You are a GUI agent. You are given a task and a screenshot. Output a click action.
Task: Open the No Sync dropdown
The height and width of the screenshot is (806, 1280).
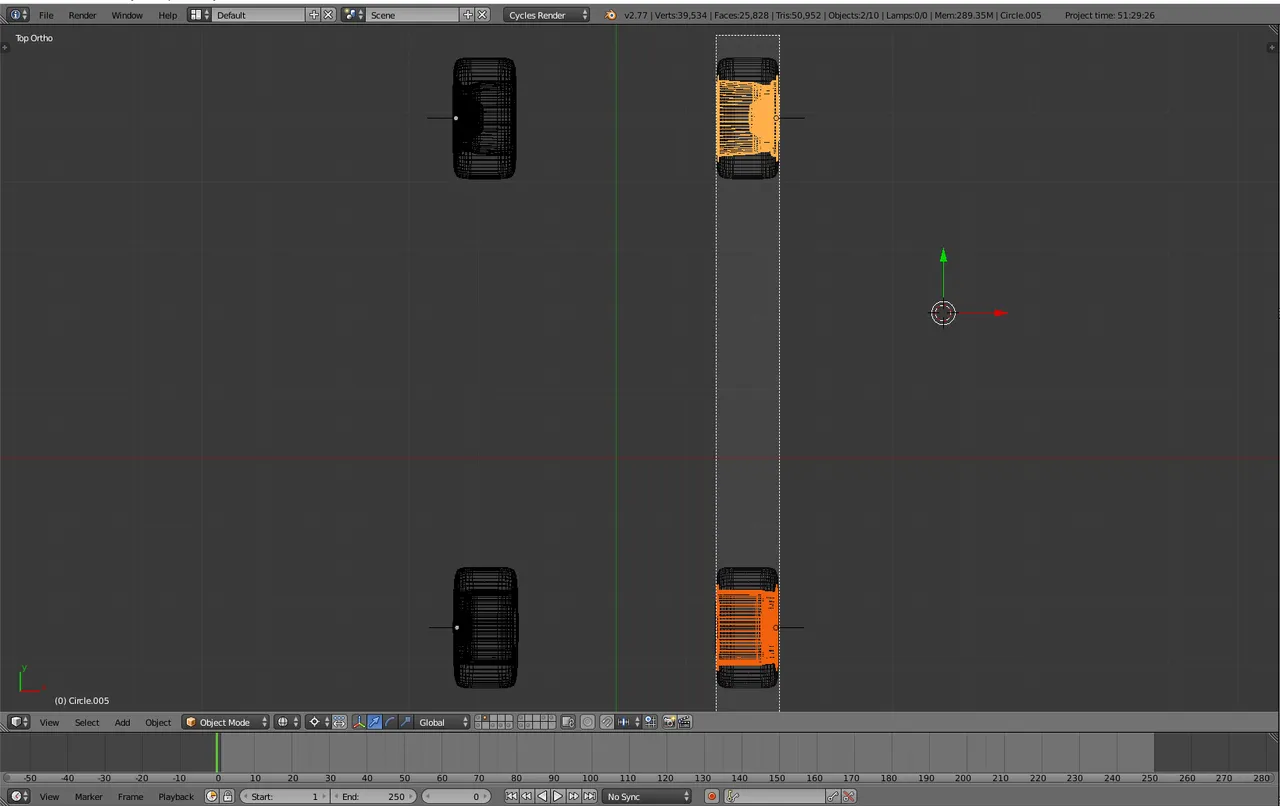point(647,796)
